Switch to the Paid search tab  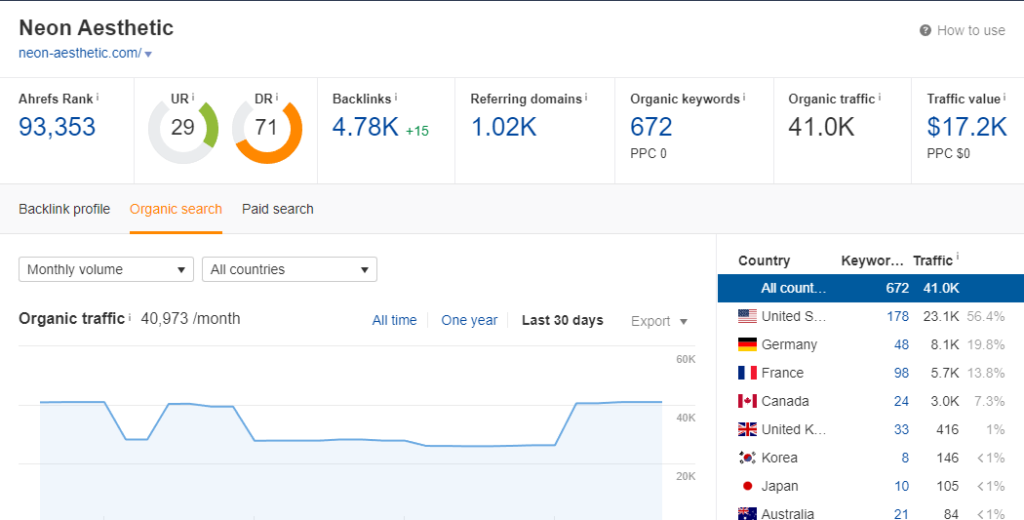click(278, 209)
